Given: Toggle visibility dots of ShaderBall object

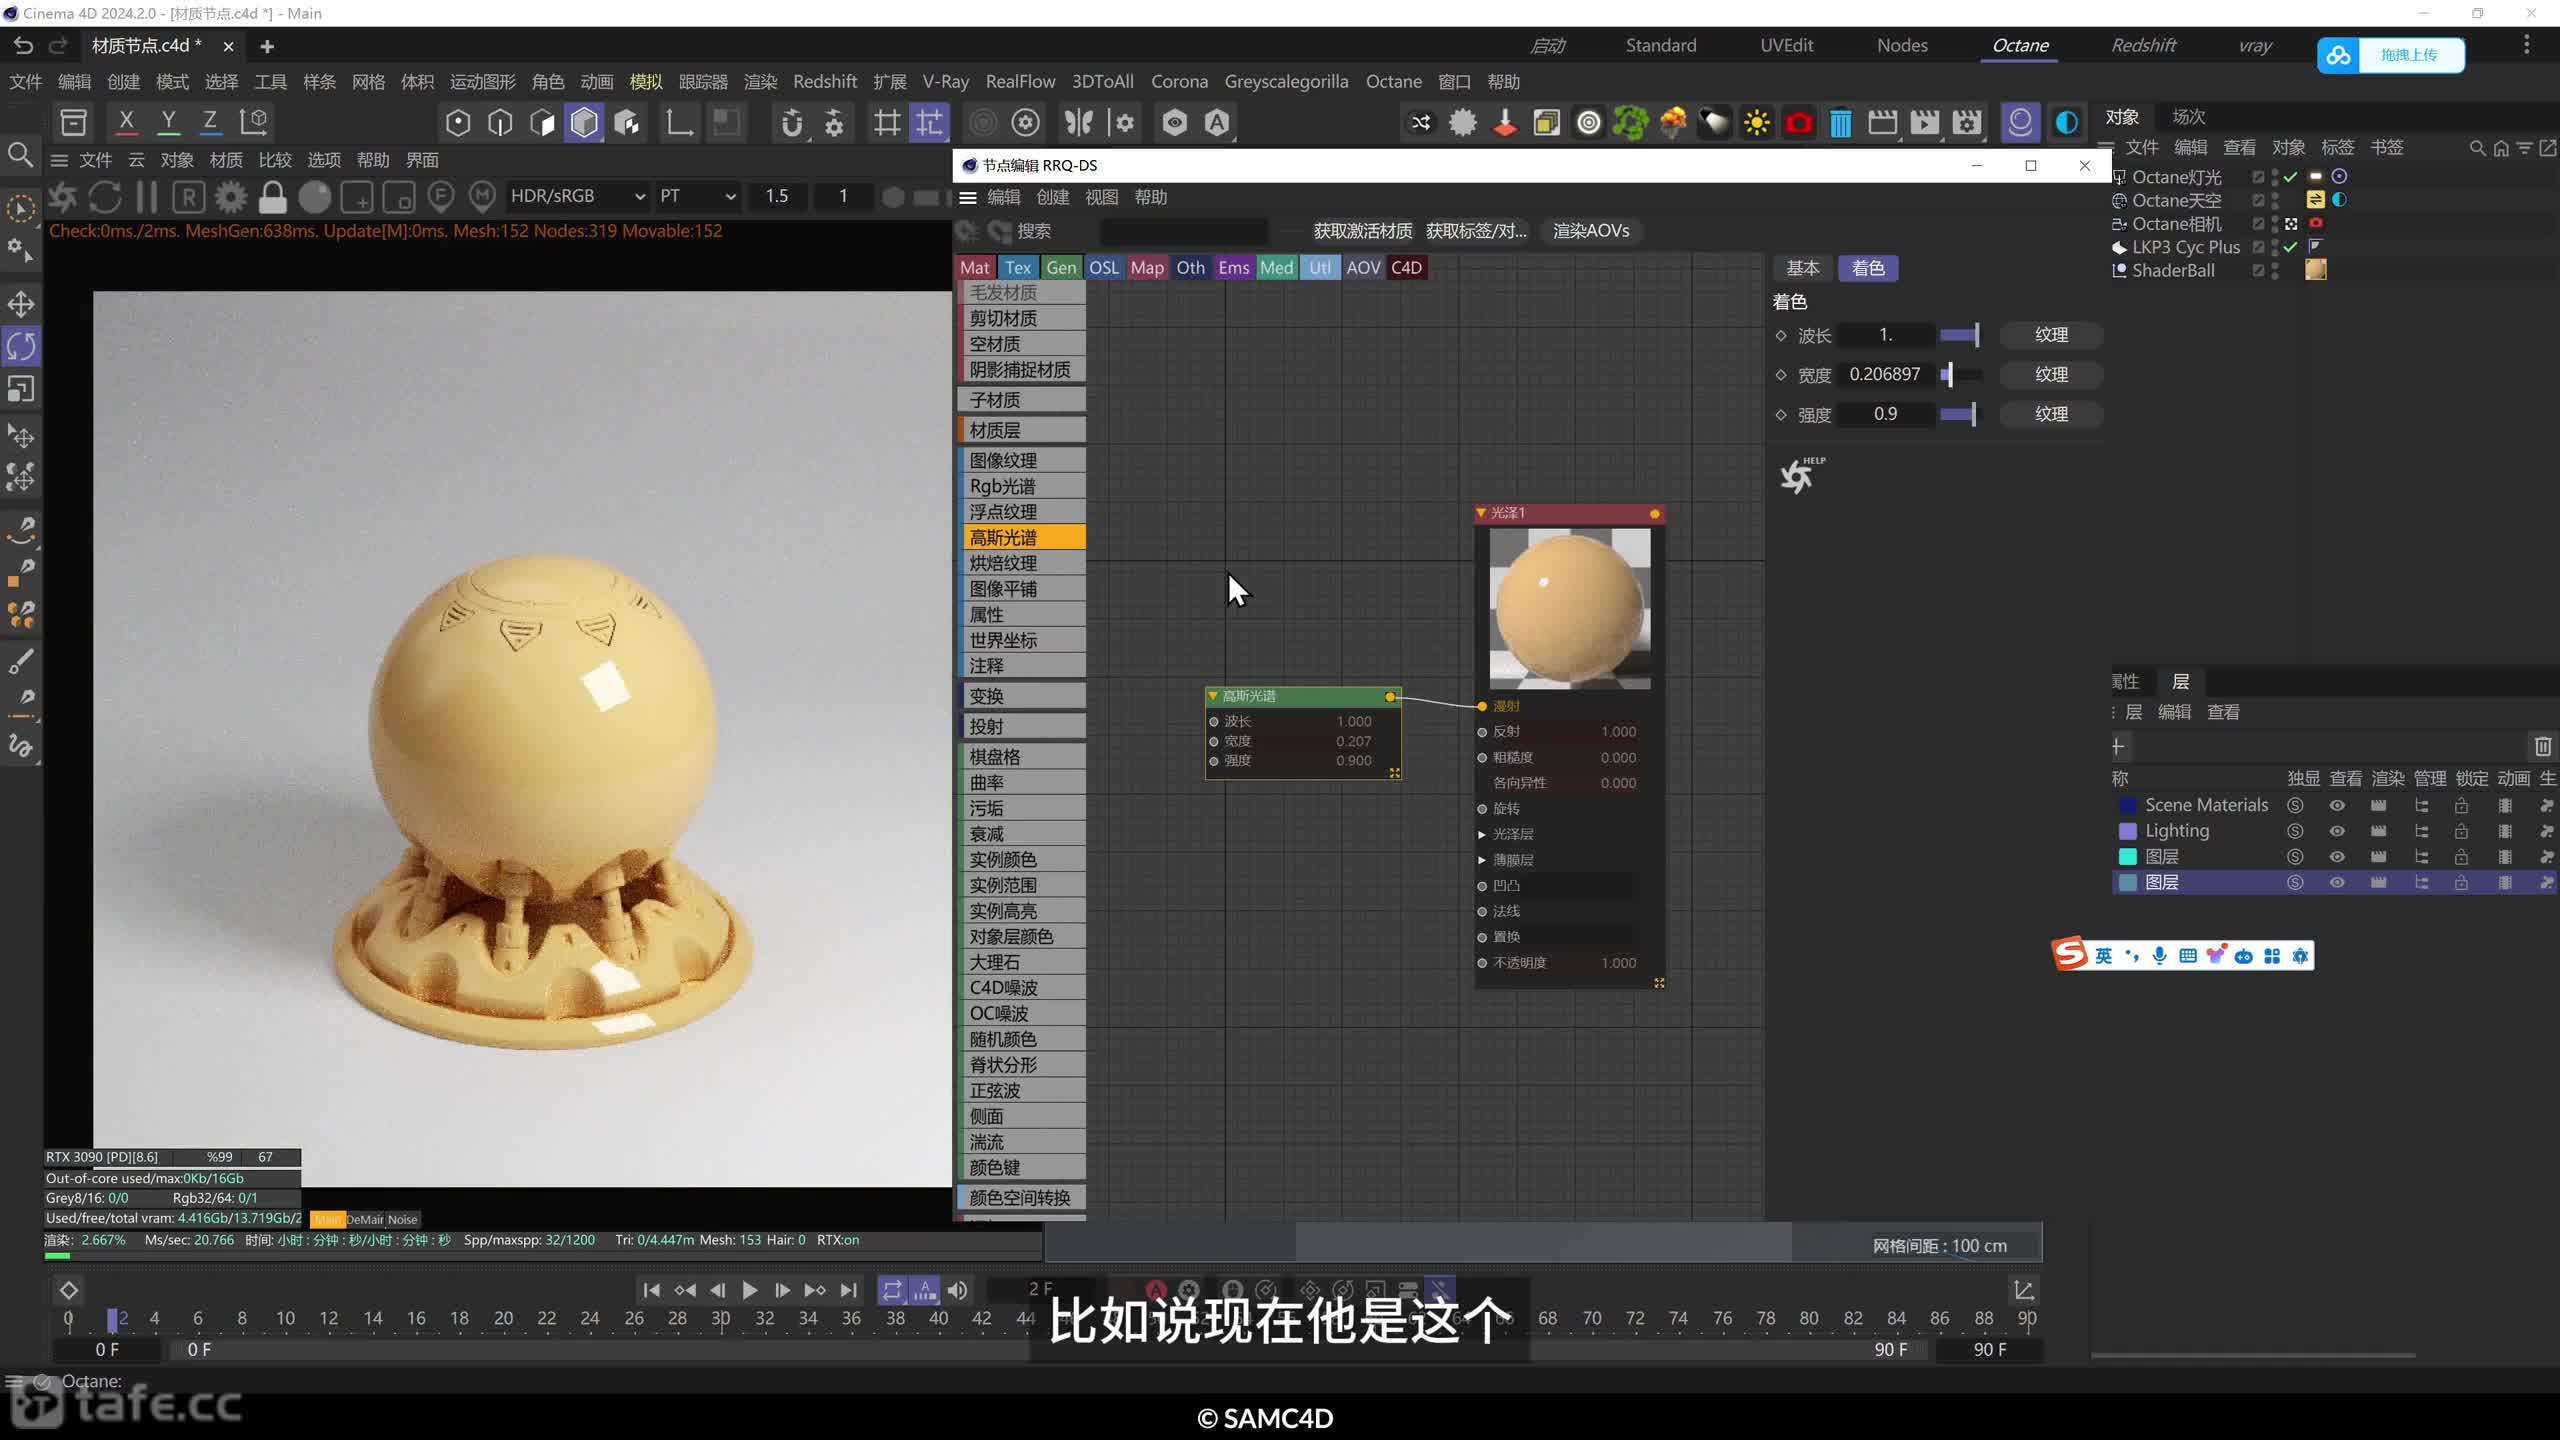Looking at the screenshot, I should [x=2275, y=271].
